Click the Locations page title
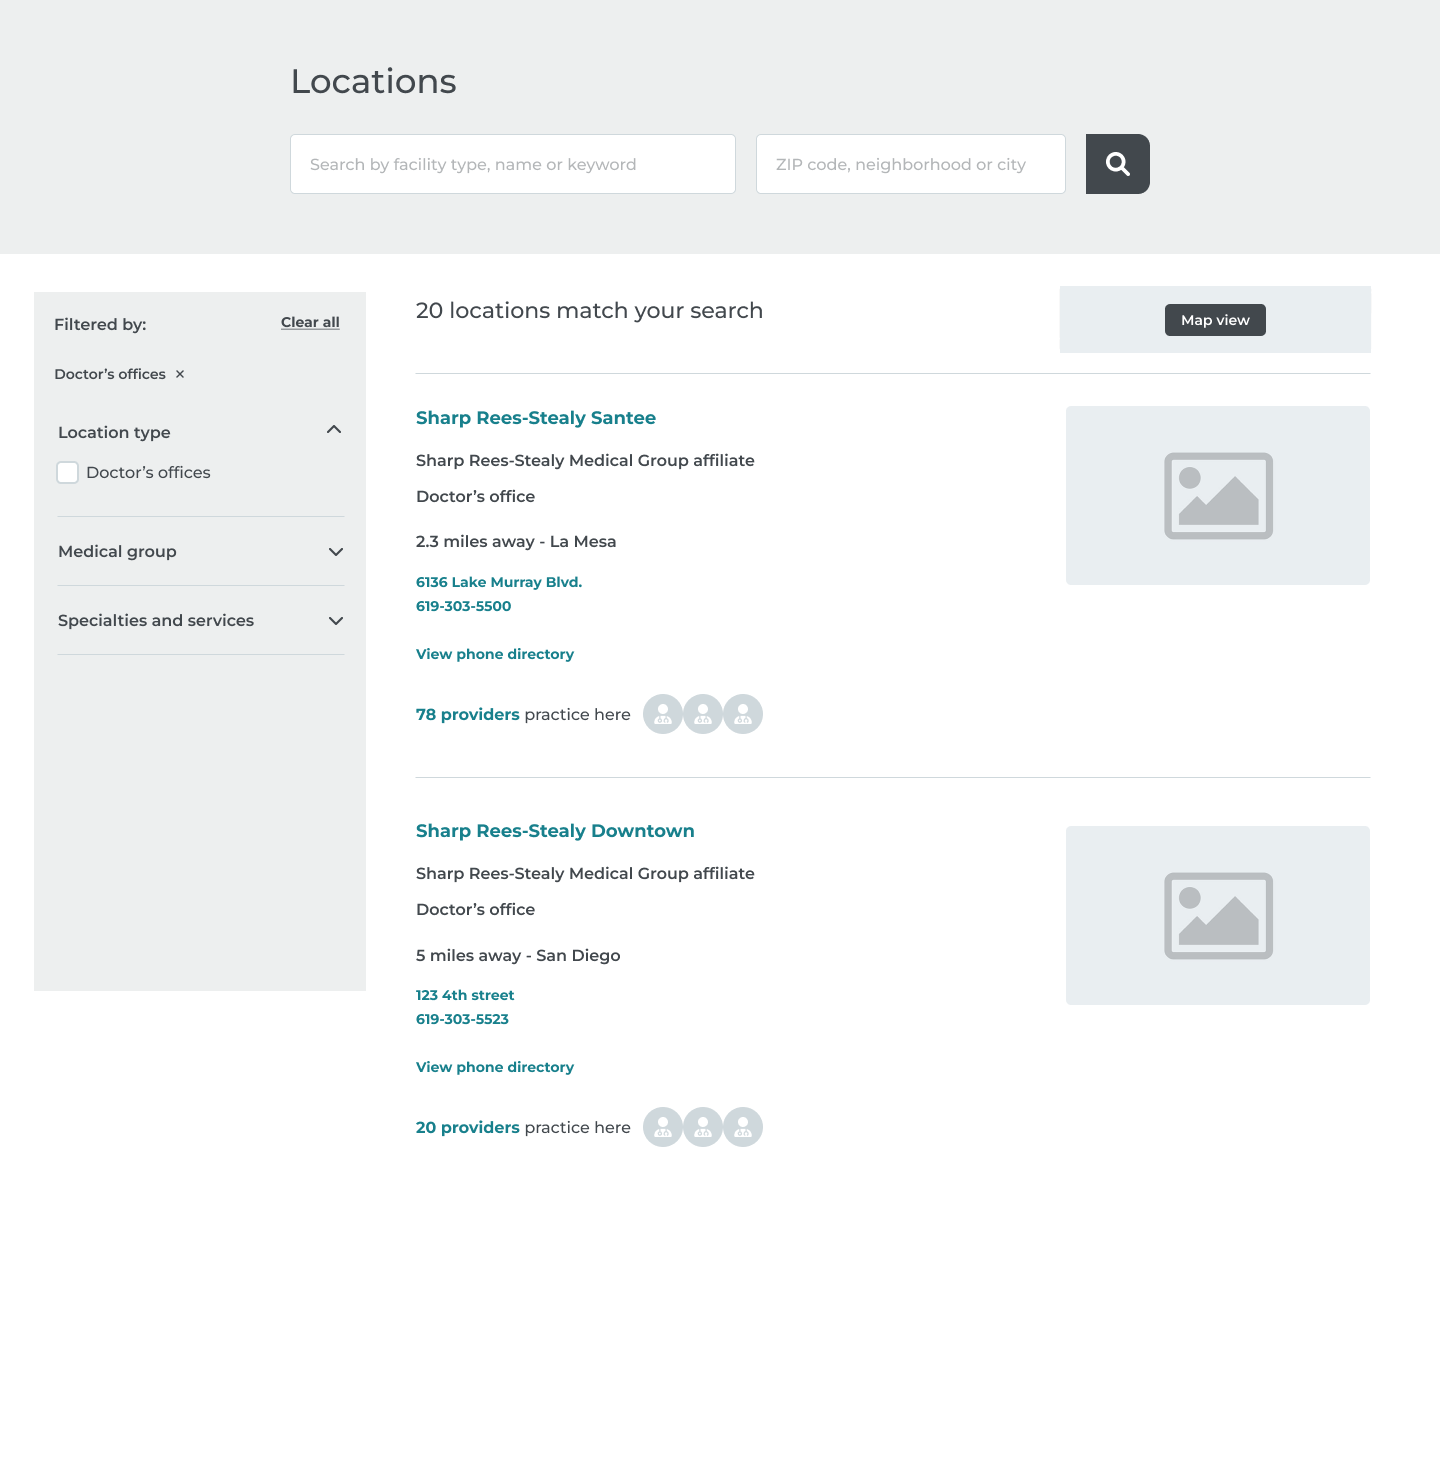 pyautogui.click(x=373, y=81)
